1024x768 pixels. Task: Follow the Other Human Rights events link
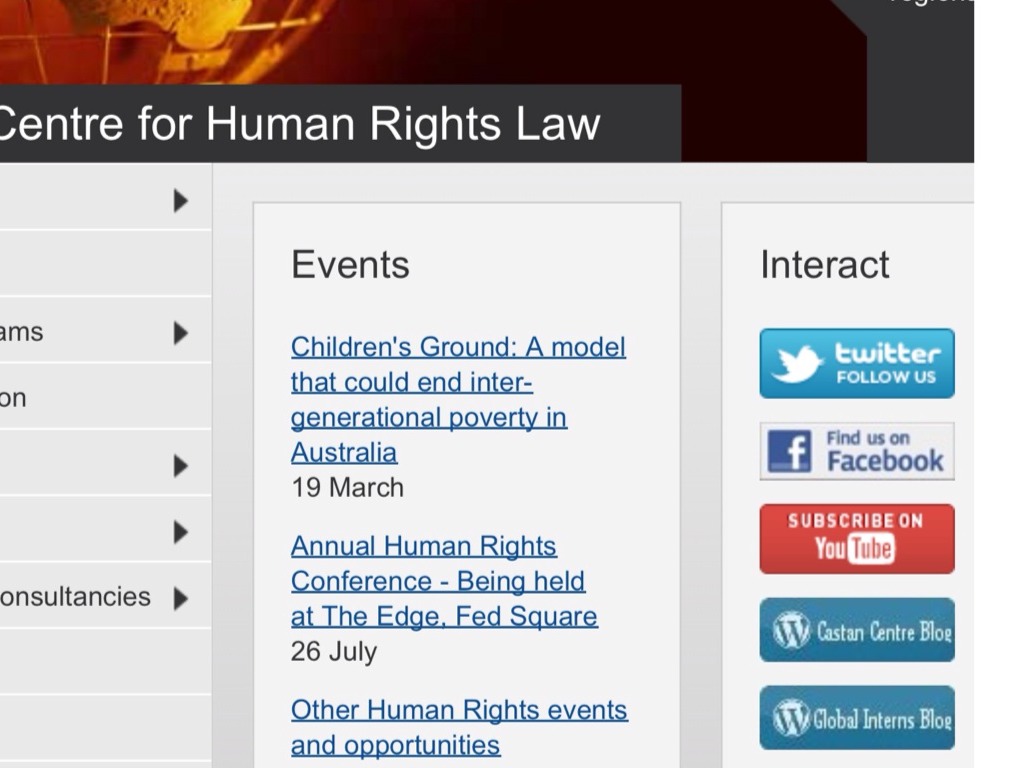(x=458, y=727)
